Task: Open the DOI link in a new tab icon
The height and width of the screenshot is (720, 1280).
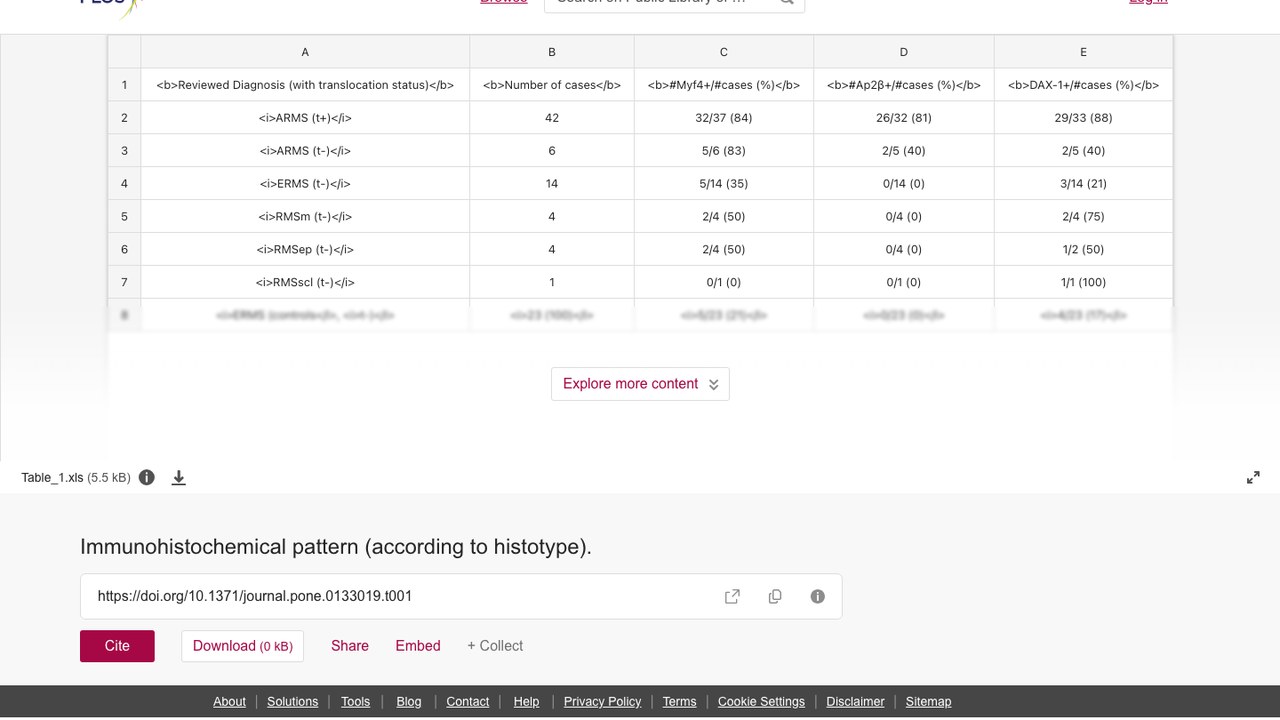Action: tap(732, 596)
